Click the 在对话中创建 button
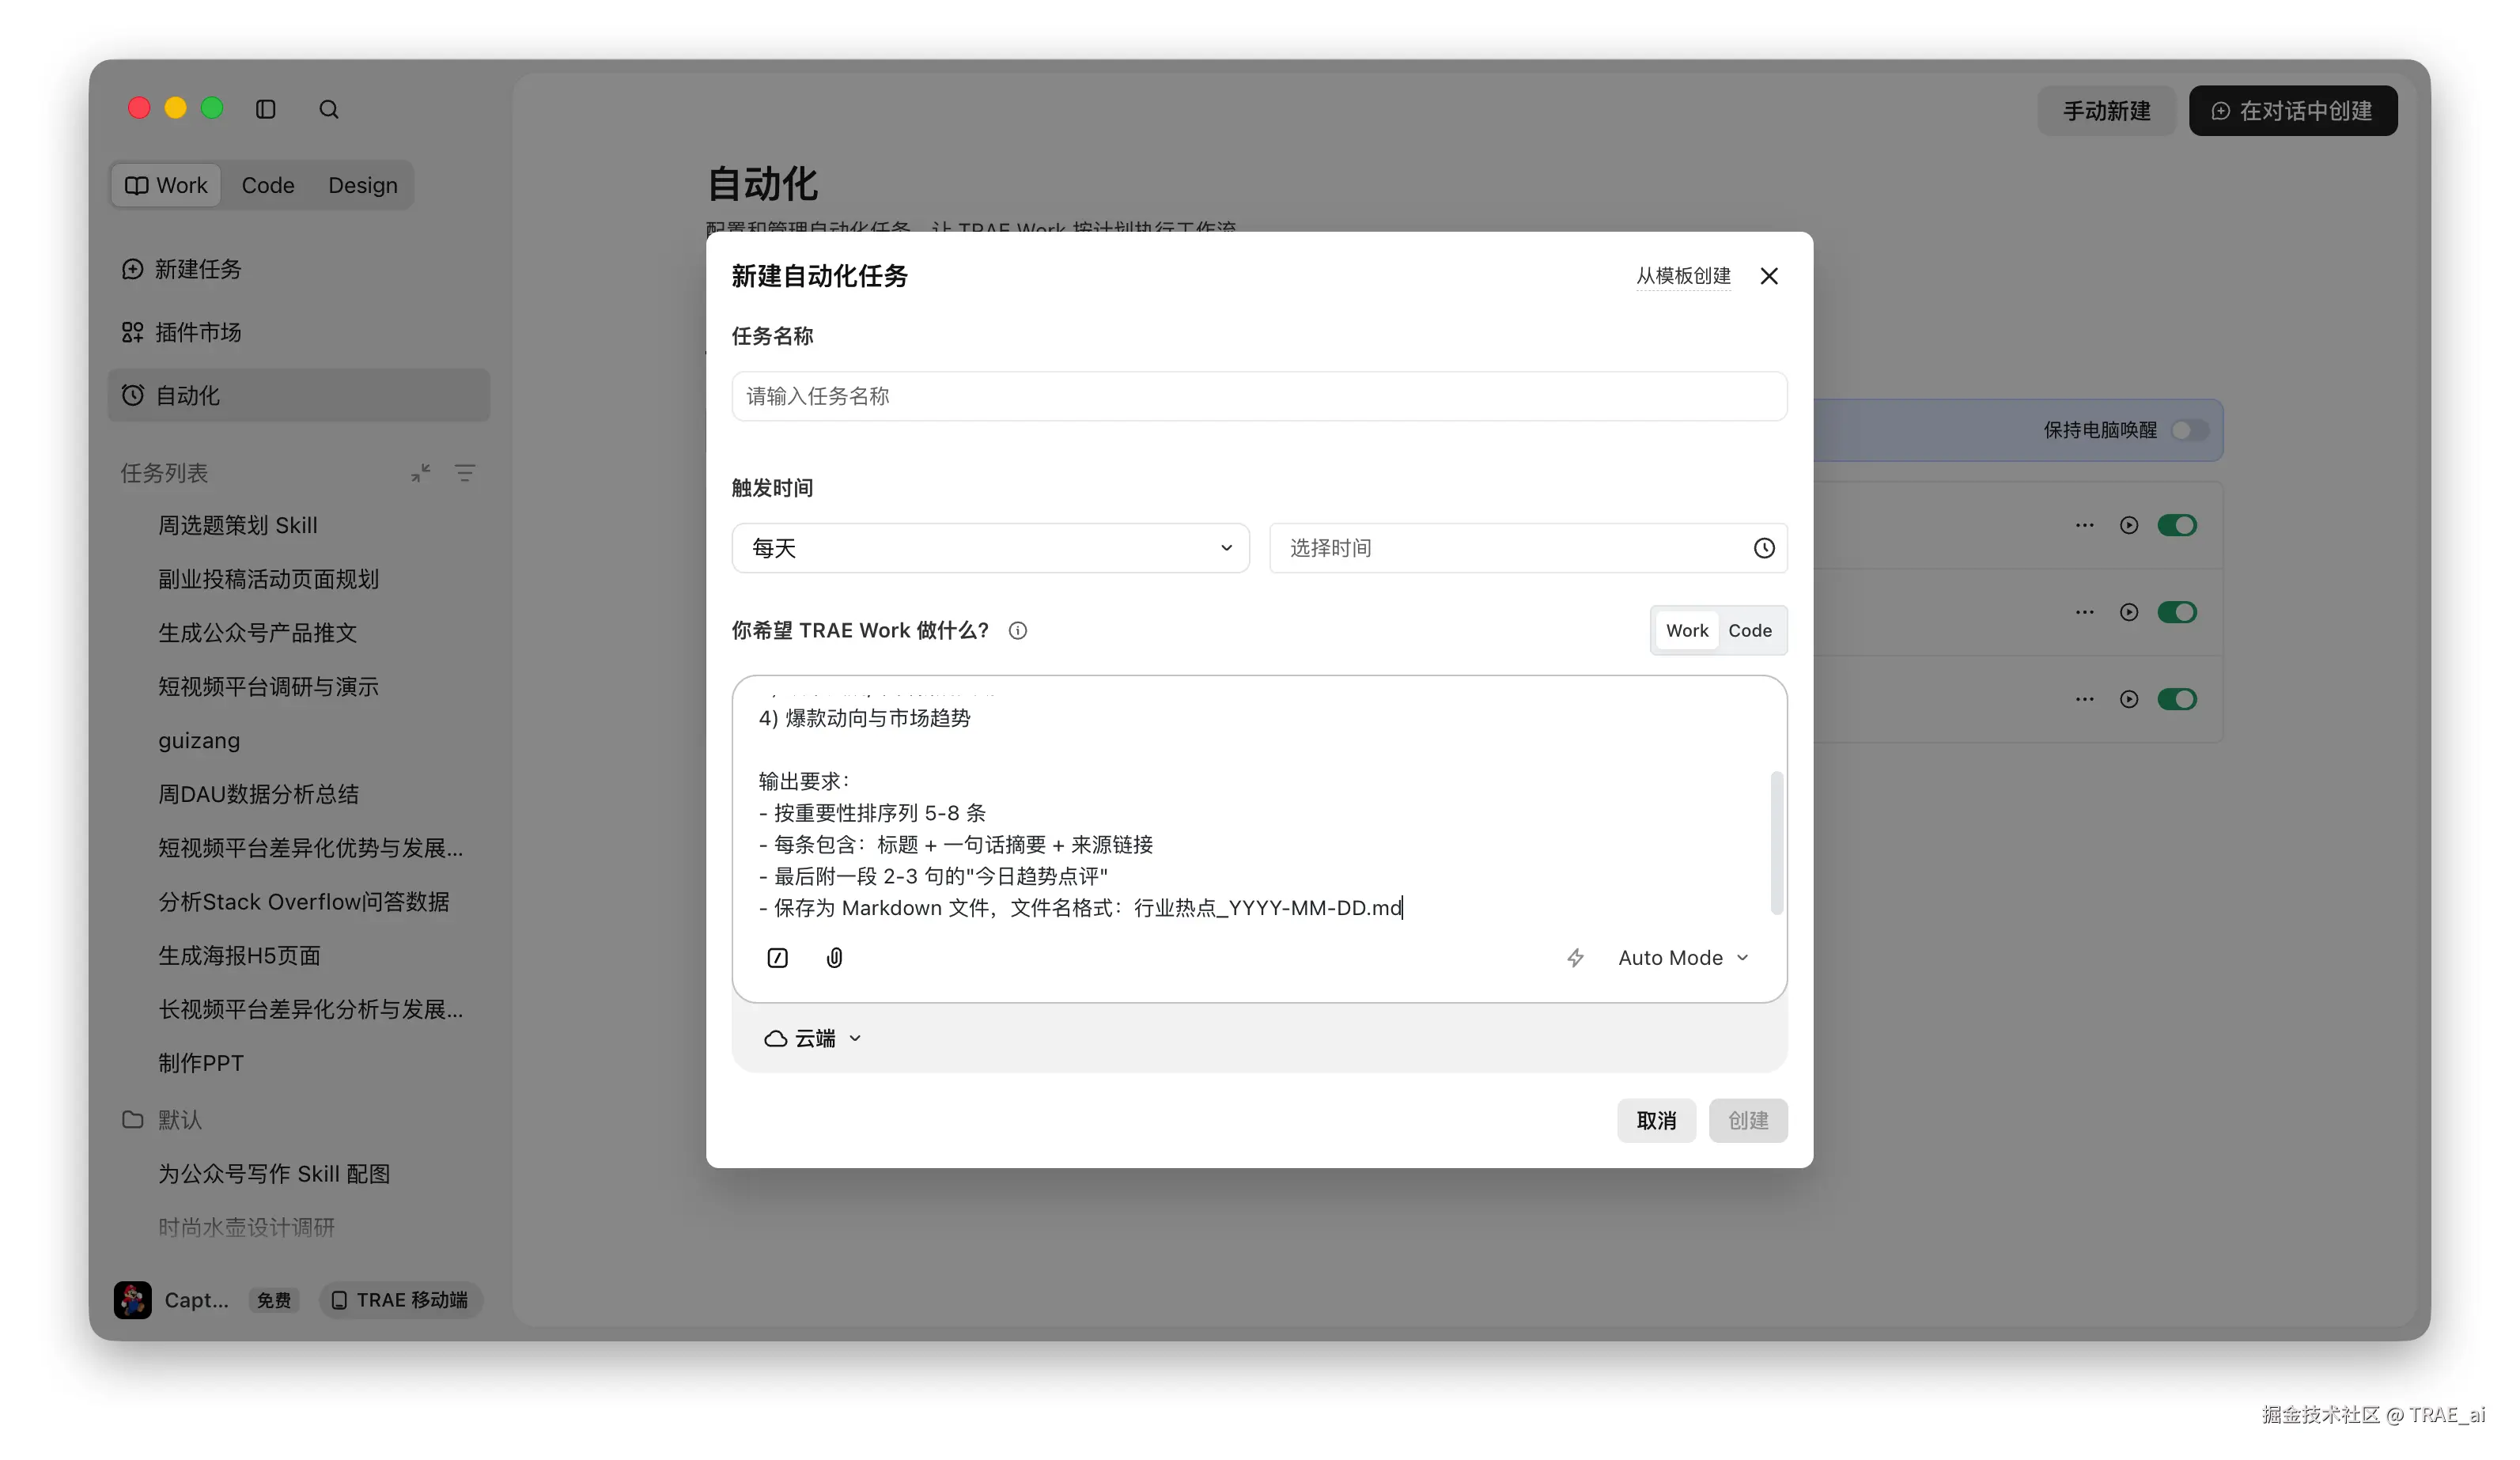Image resolution: width=2520 pixels, height=1460 pixels. 2293,111
